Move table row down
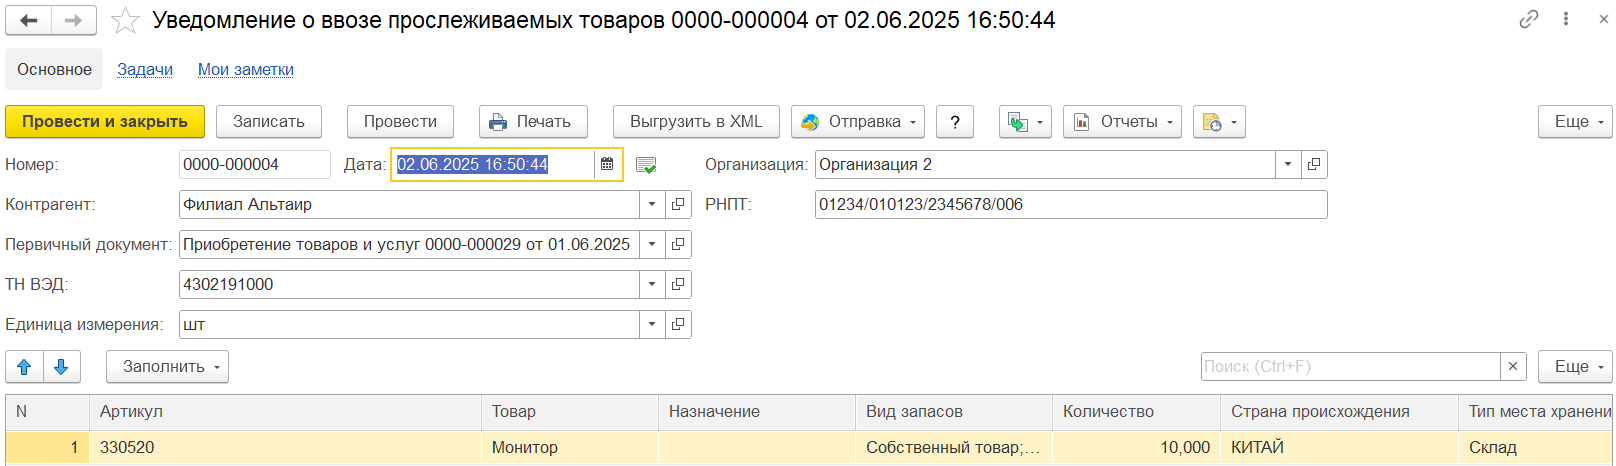This screenshot has height=466, width=1616. [x=61, y=367]
